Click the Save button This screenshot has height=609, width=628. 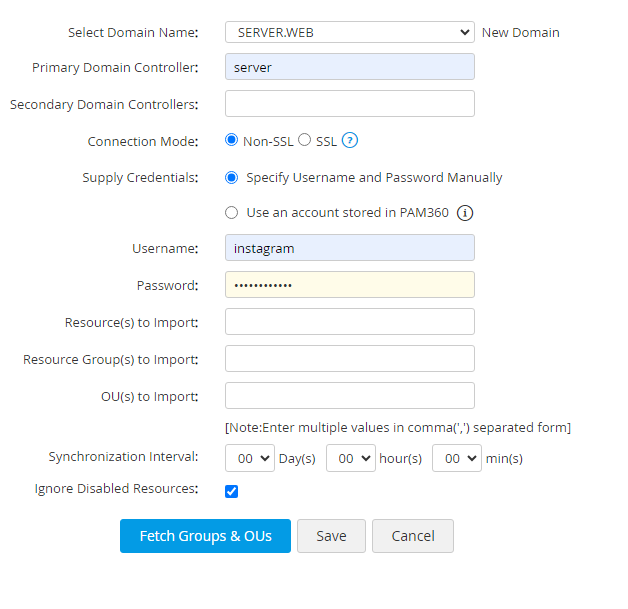coord(331,536)
